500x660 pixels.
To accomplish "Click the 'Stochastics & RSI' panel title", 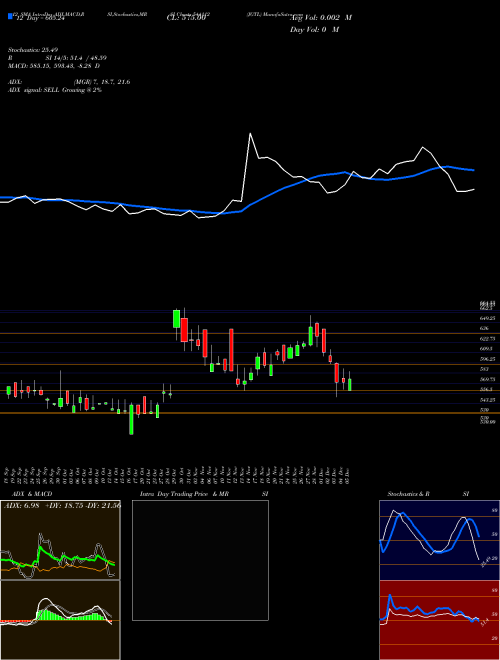I will coord(428,494).
